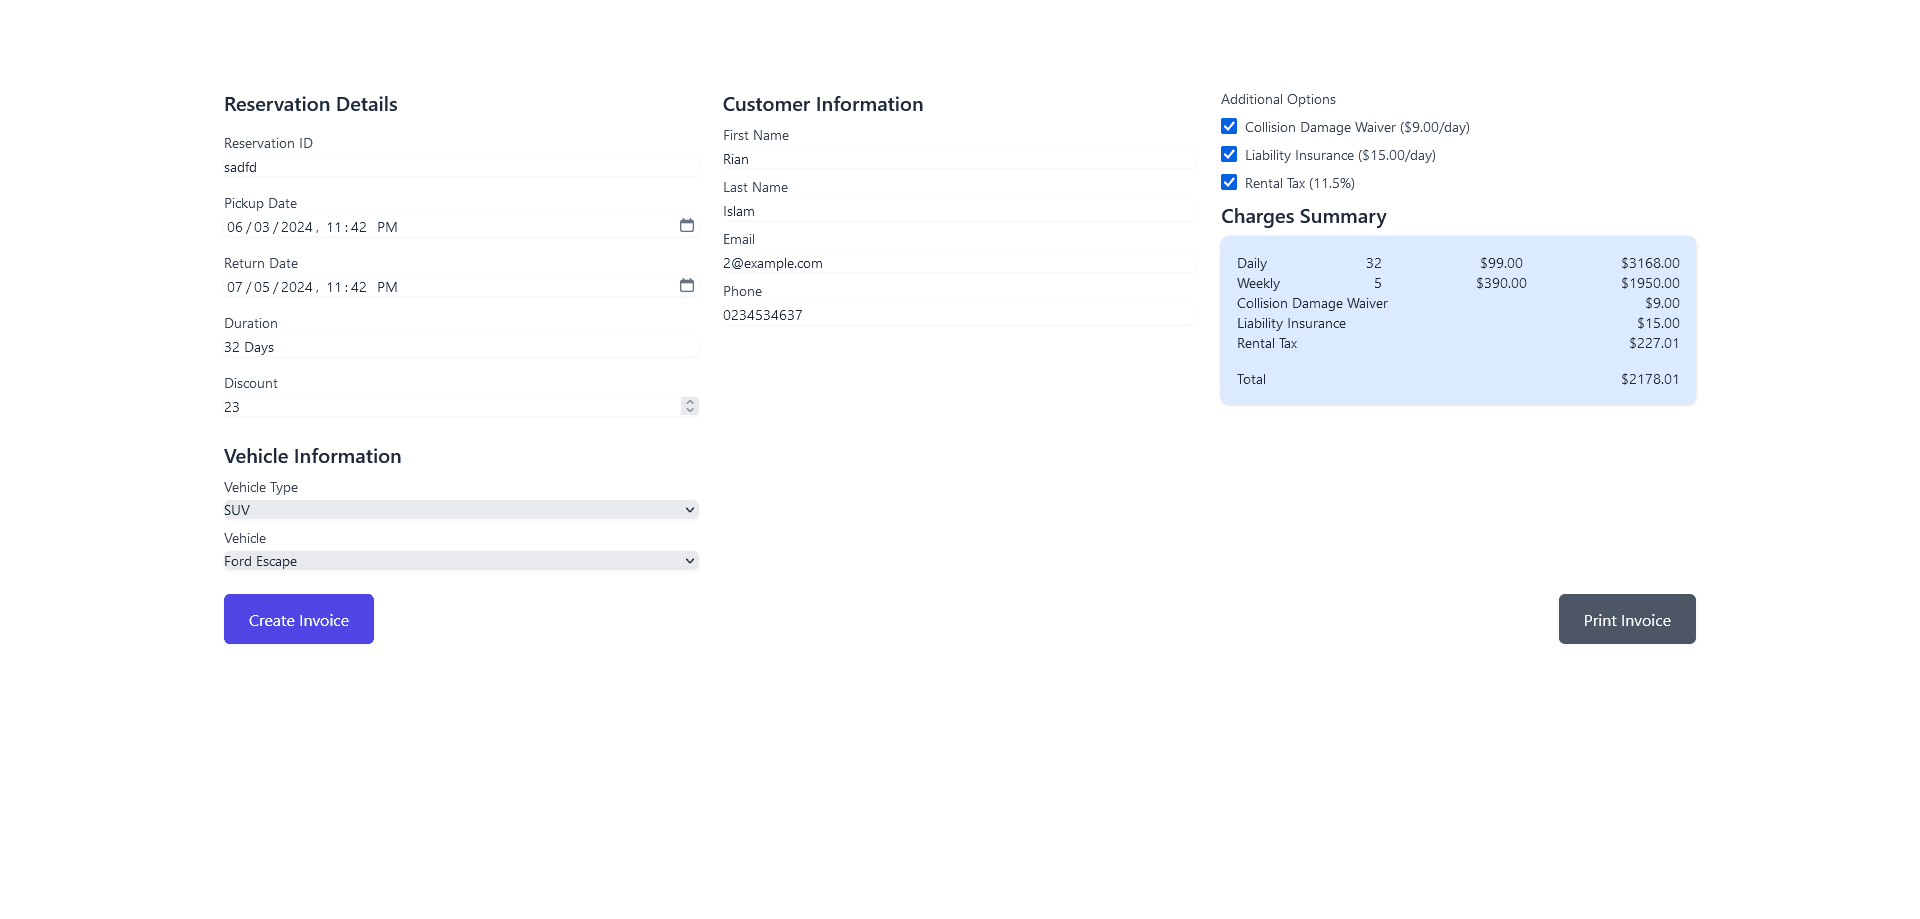Select the Phone number input field
This screenshot has width=1920, height=919.
click(960, 315)
